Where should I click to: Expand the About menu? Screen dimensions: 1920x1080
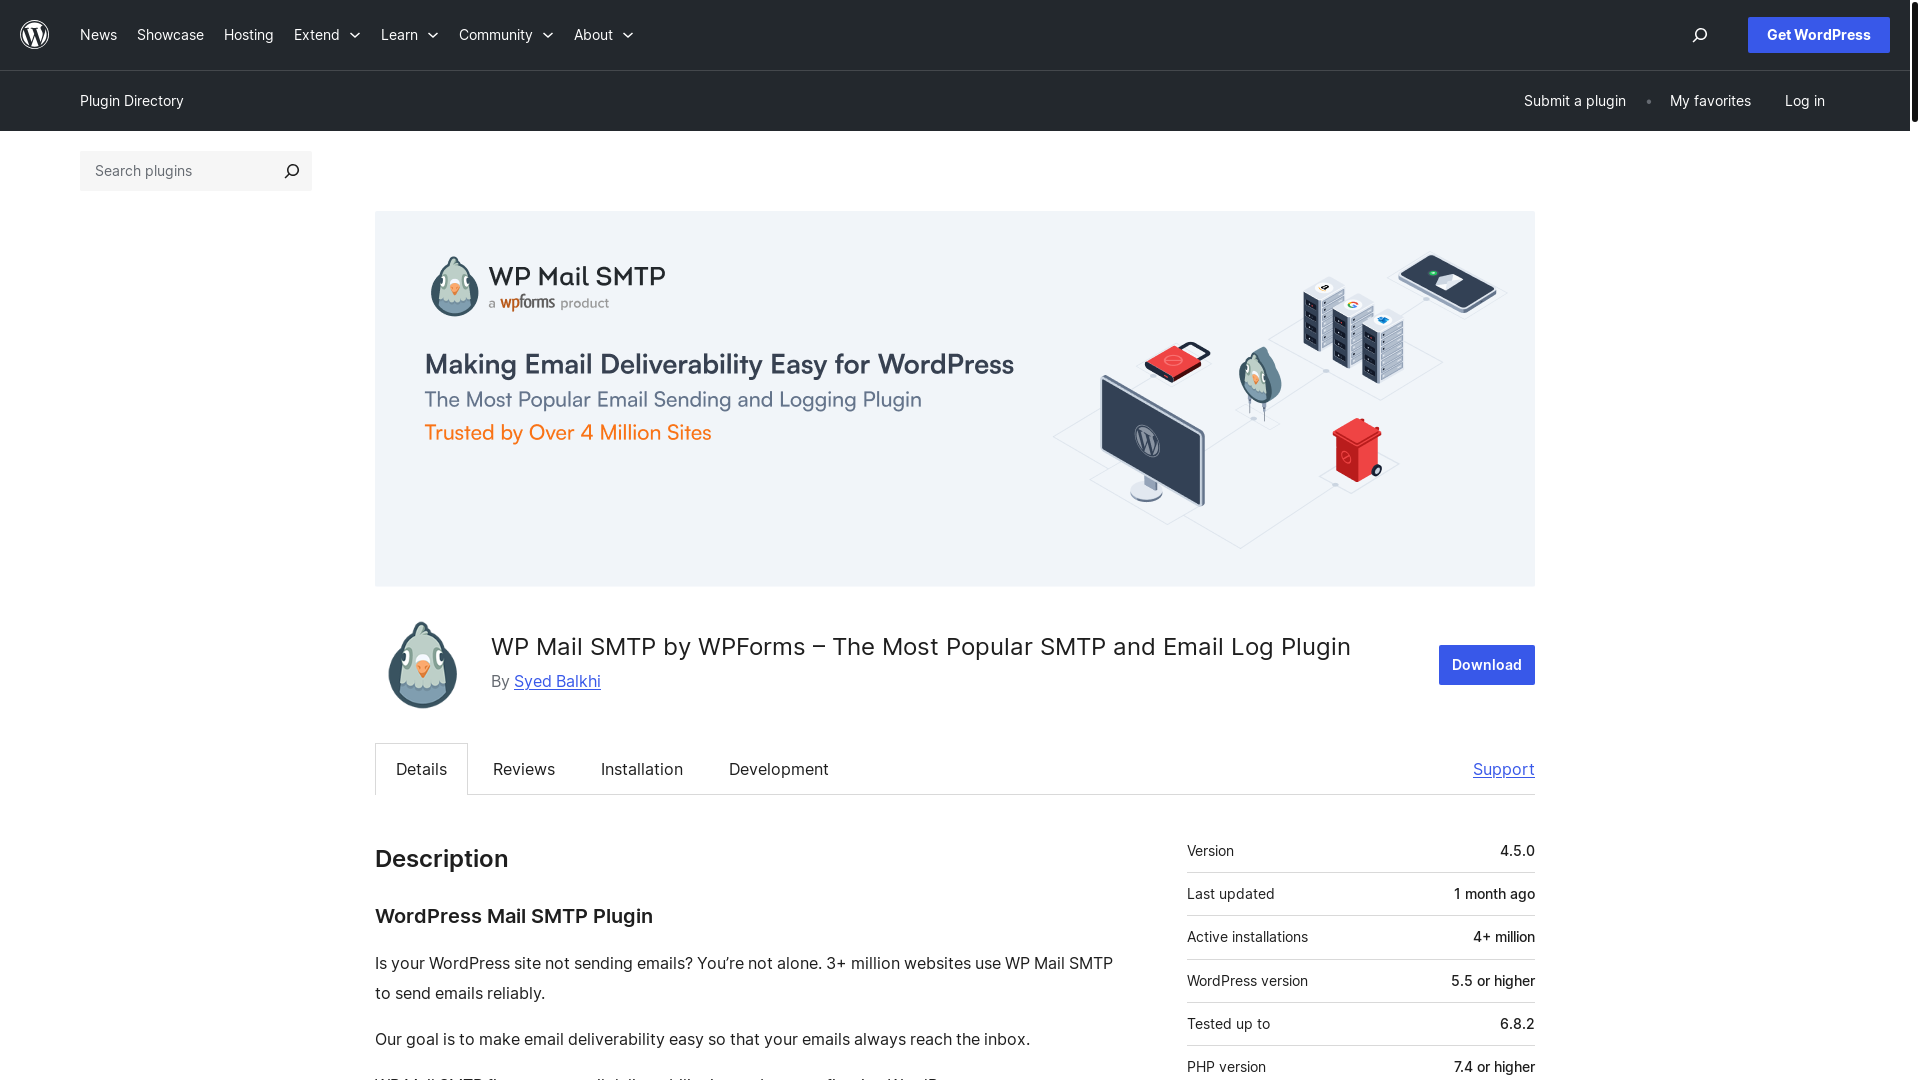603,35
